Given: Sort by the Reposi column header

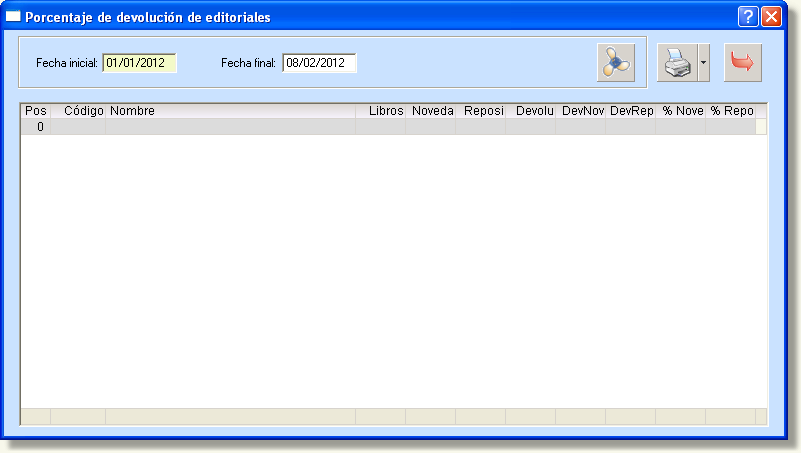Looking at the screenshot, I should [481, 111].
